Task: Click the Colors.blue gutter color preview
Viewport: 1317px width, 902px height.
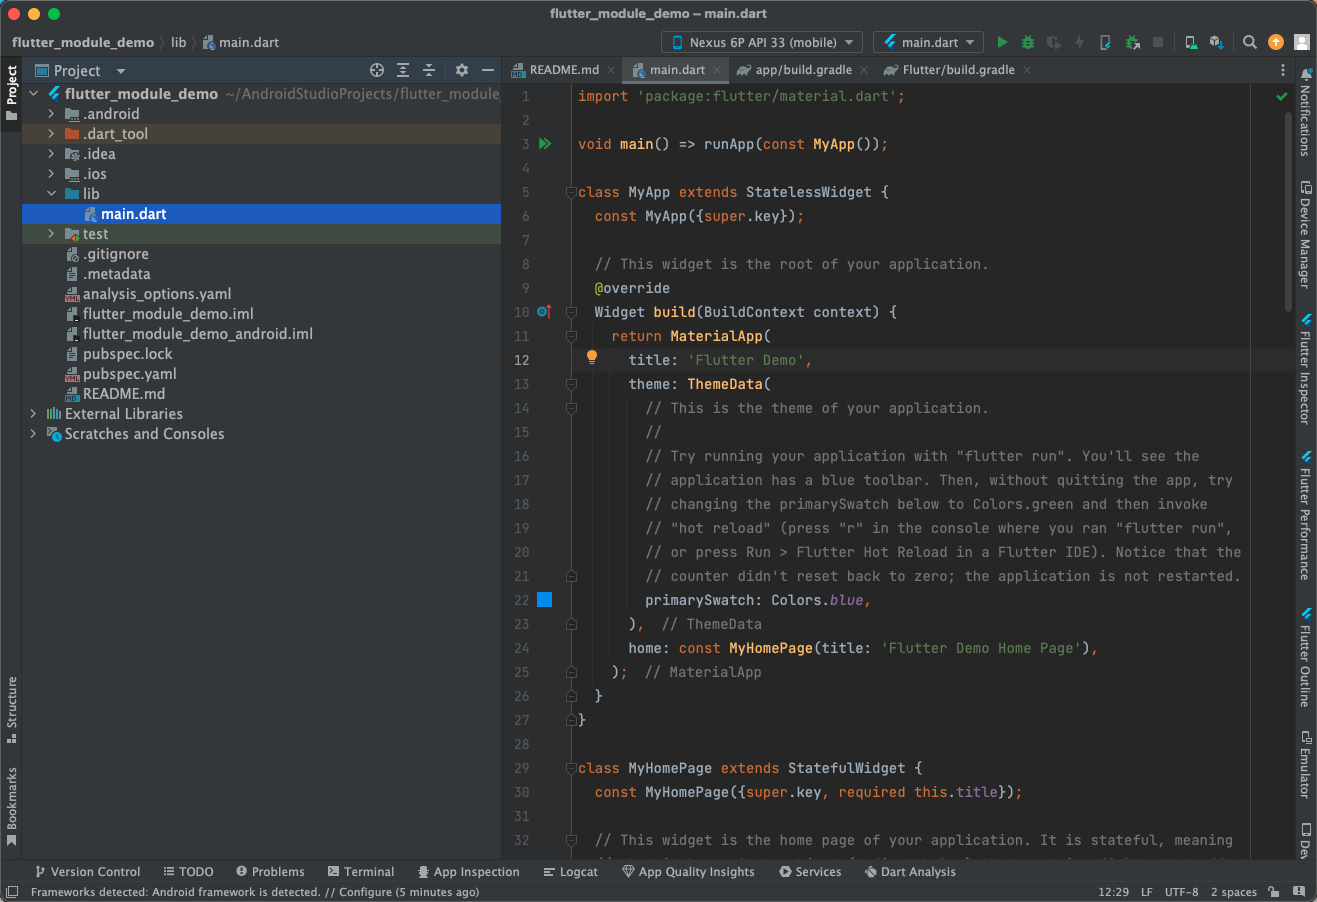Action: point(544,599)
